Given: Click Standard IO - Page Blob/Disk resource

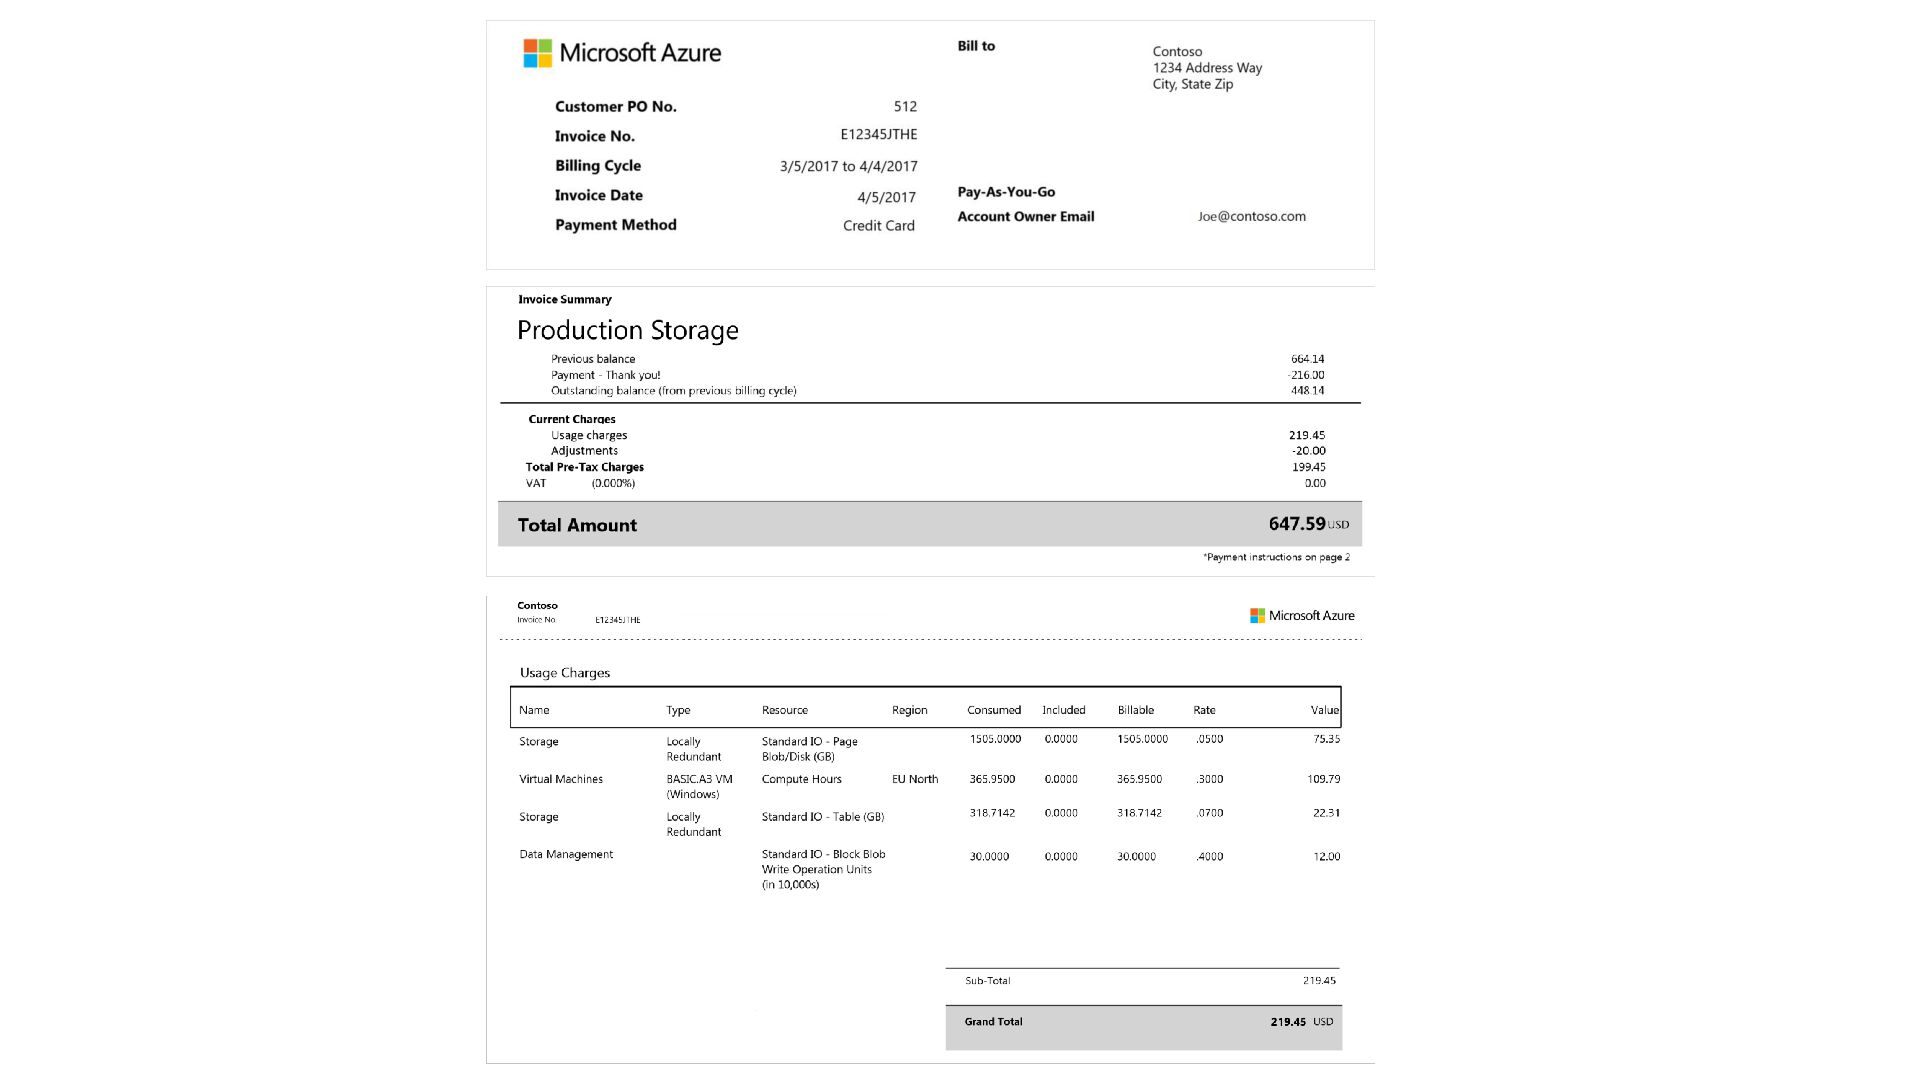Looking at the screenshot, I should [810, 749].
